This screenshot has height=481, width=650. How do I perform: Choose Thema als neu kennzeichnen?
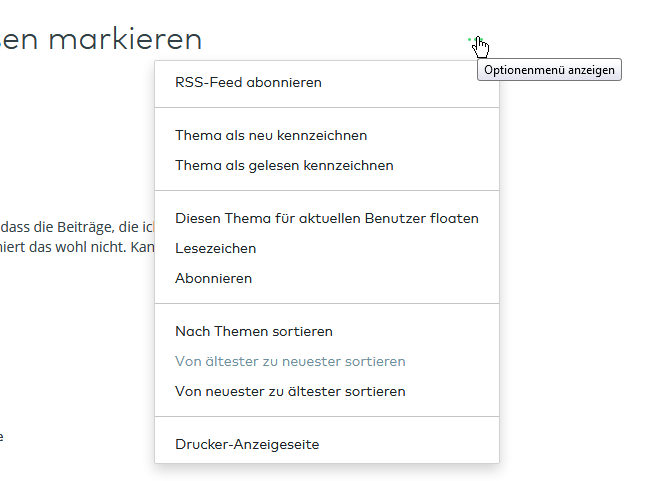tap(271, 135)
